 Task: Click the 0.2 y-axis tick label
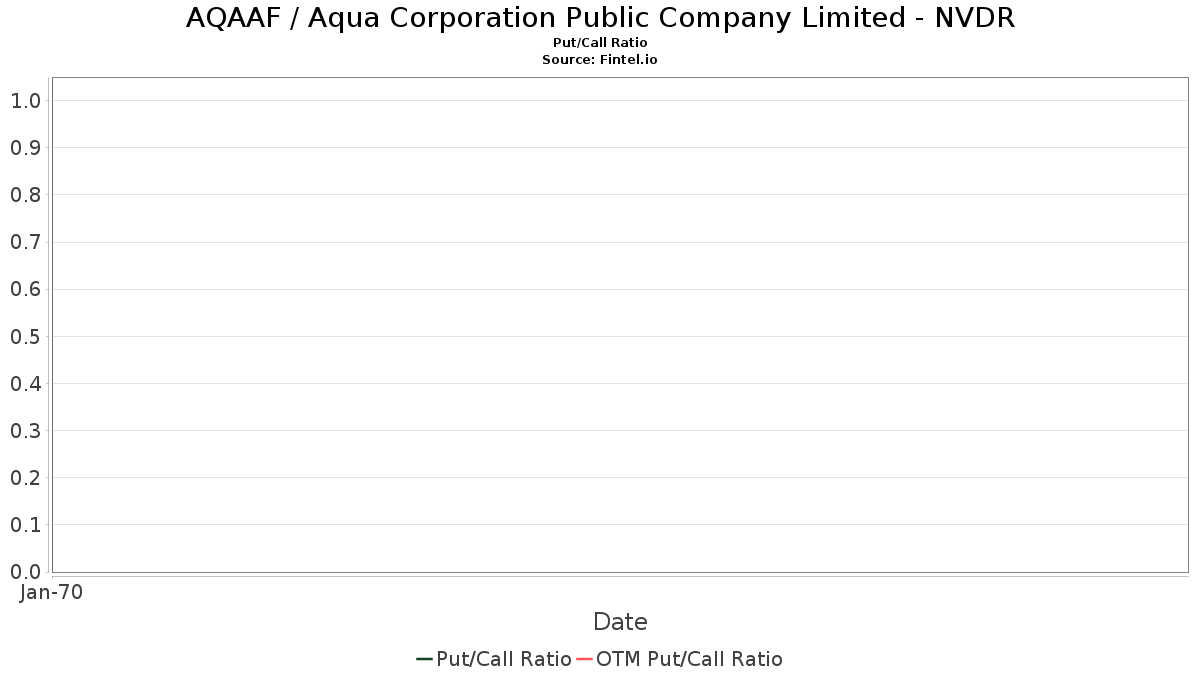25,478
